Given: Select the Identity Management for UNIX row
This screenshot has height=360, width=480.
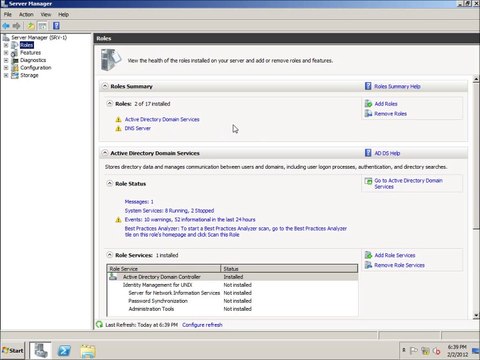Looking at the screenshot, I should pos(232,285).
